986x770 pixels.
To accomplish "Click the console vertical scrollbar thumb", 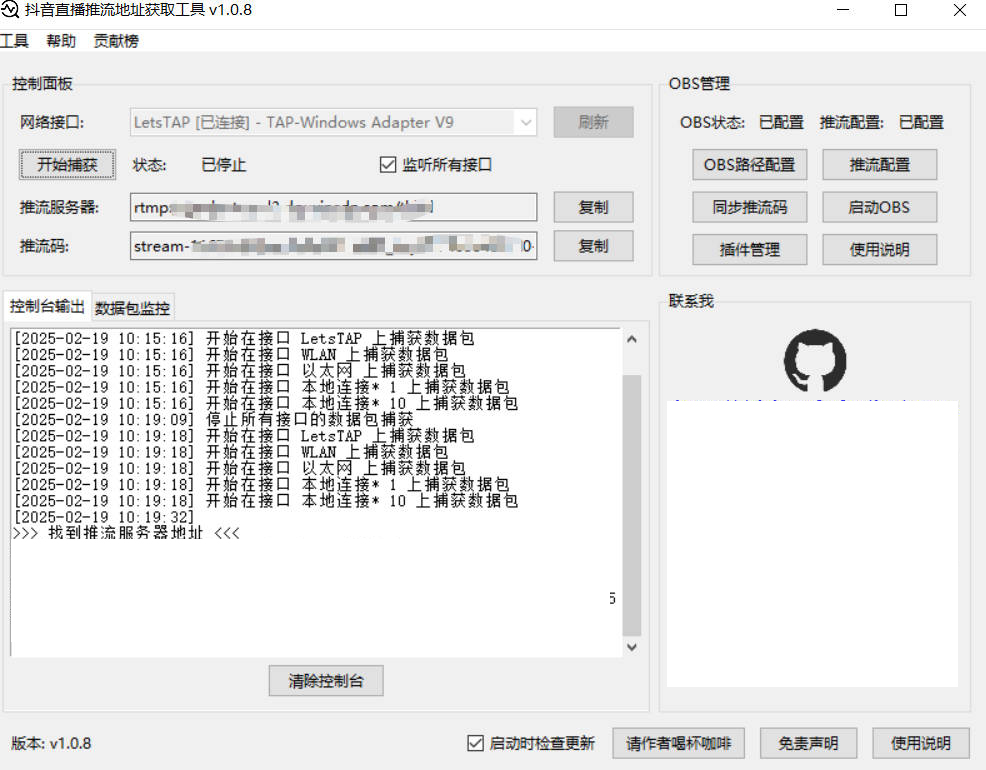I will tap(632, 505).
